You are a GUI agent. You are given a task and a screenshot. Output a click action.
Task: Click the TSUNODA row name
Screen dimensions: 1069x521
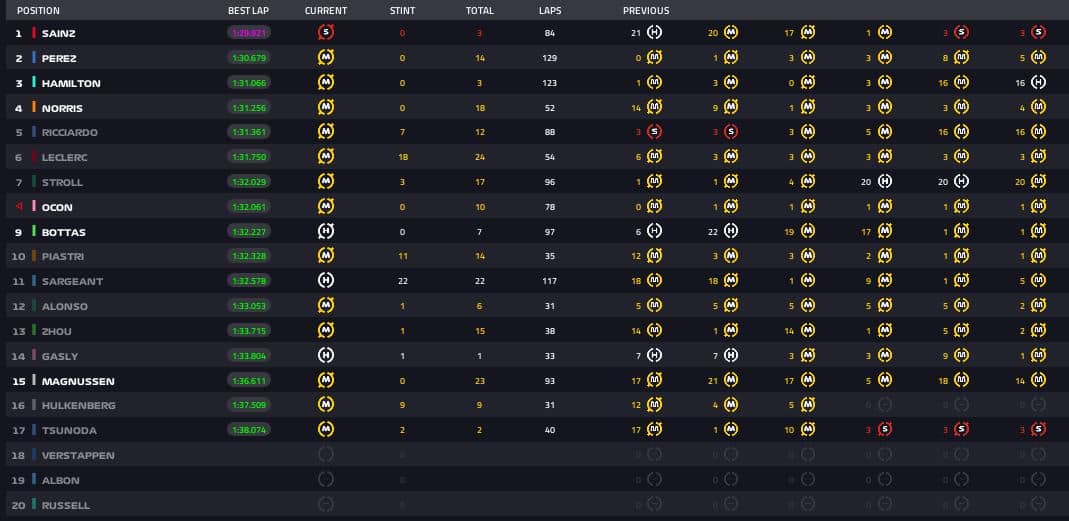pos(69,430)
